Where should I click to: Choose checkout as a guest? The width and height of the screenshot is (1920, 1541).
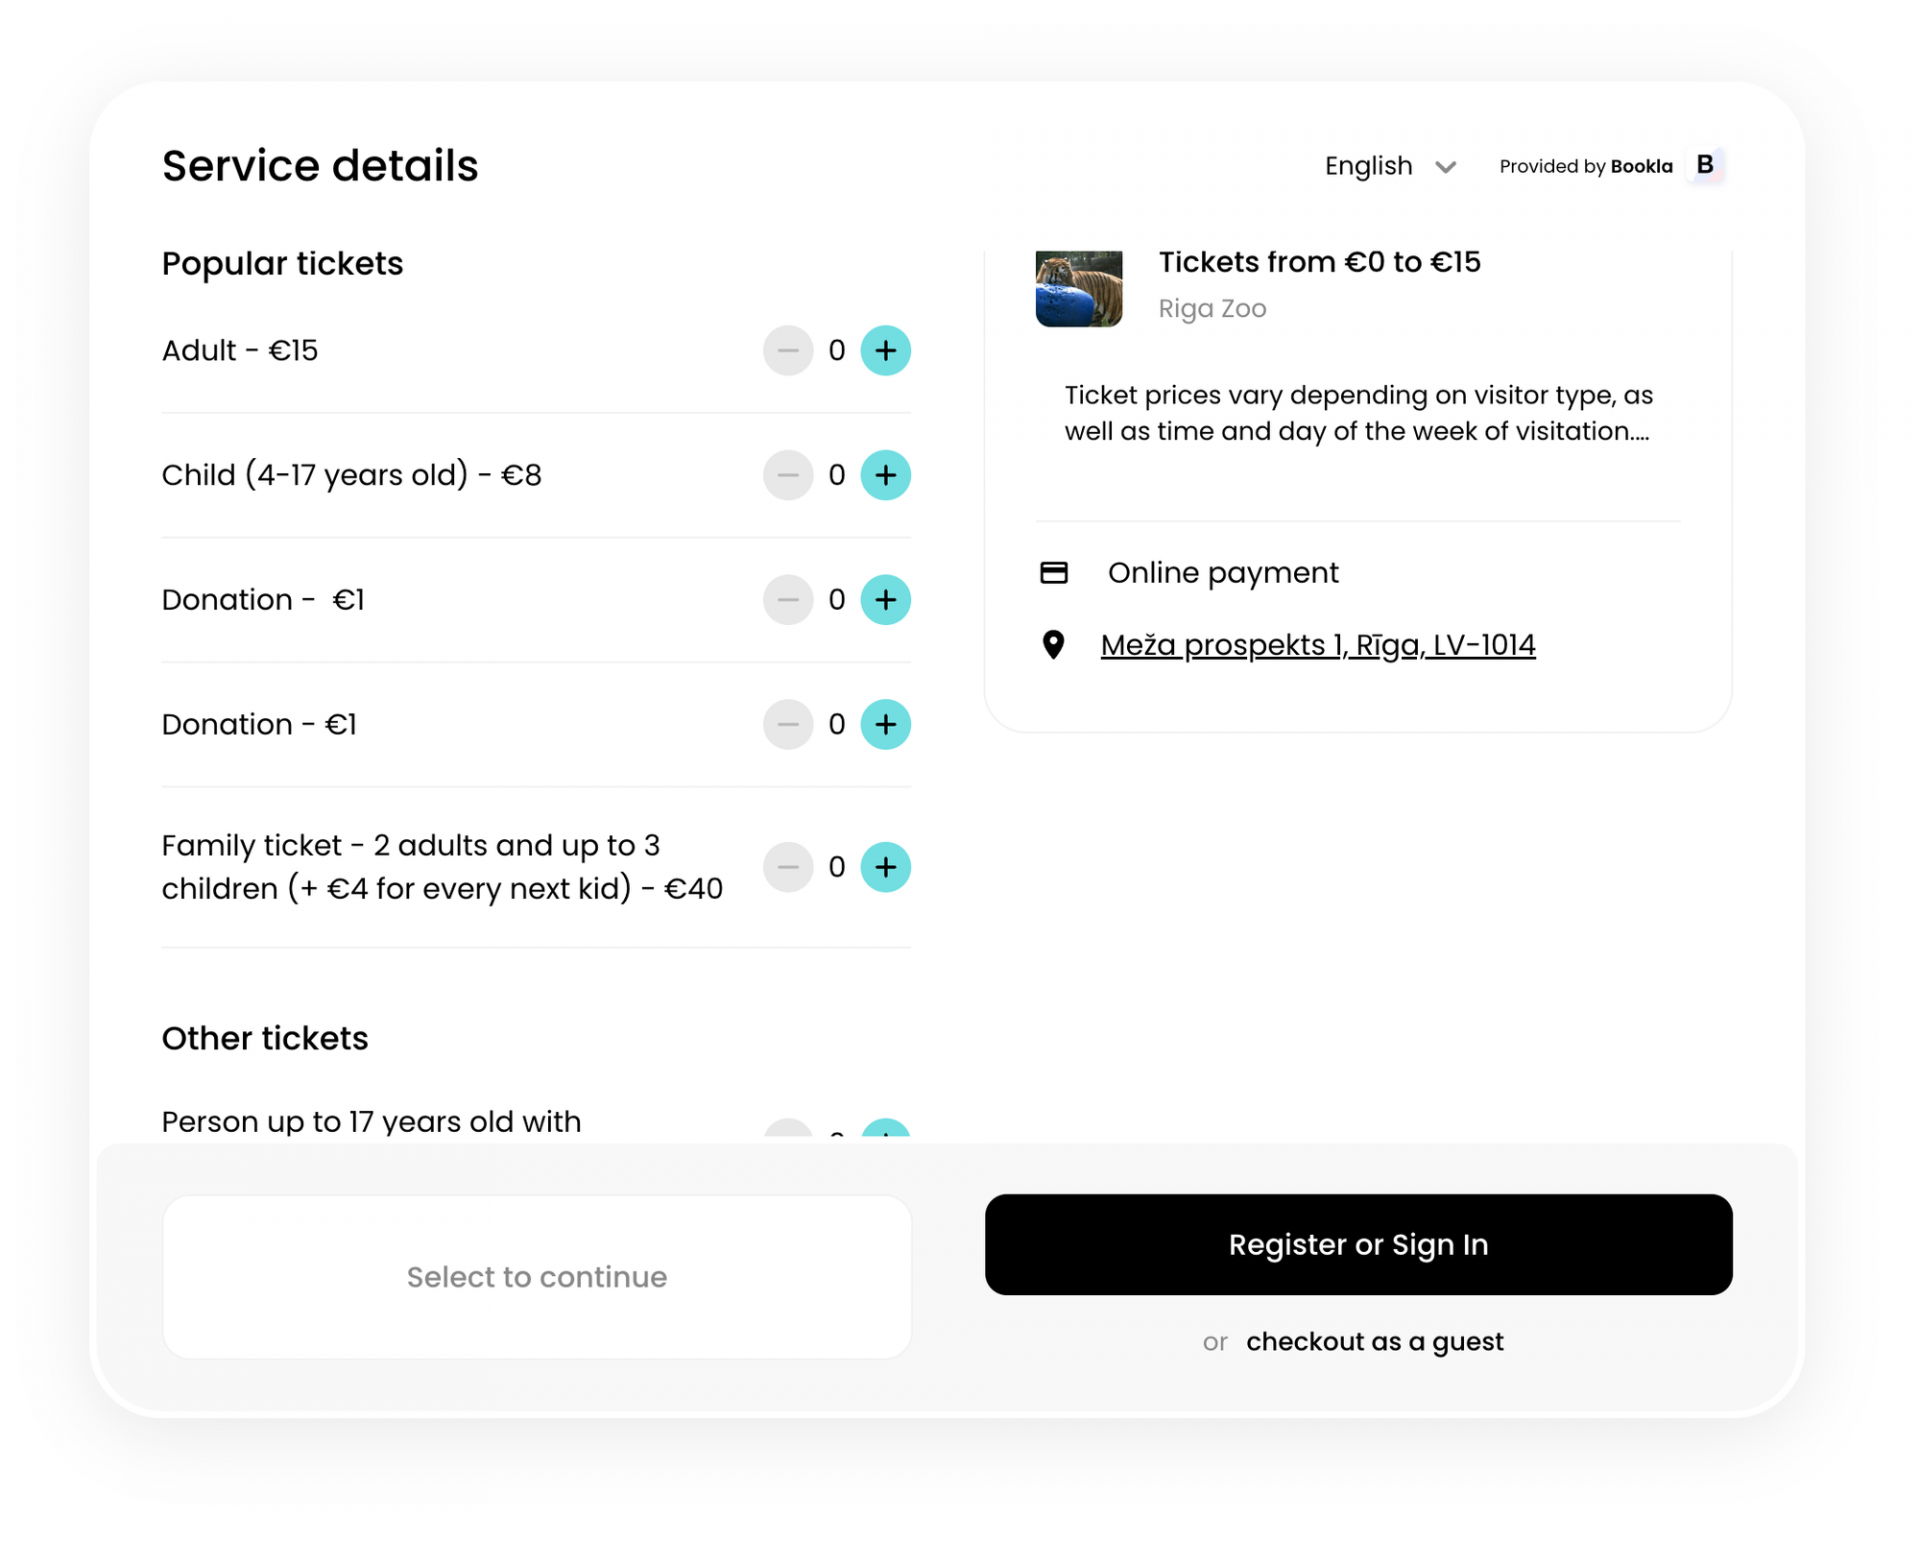(x=1374, y=1341)
